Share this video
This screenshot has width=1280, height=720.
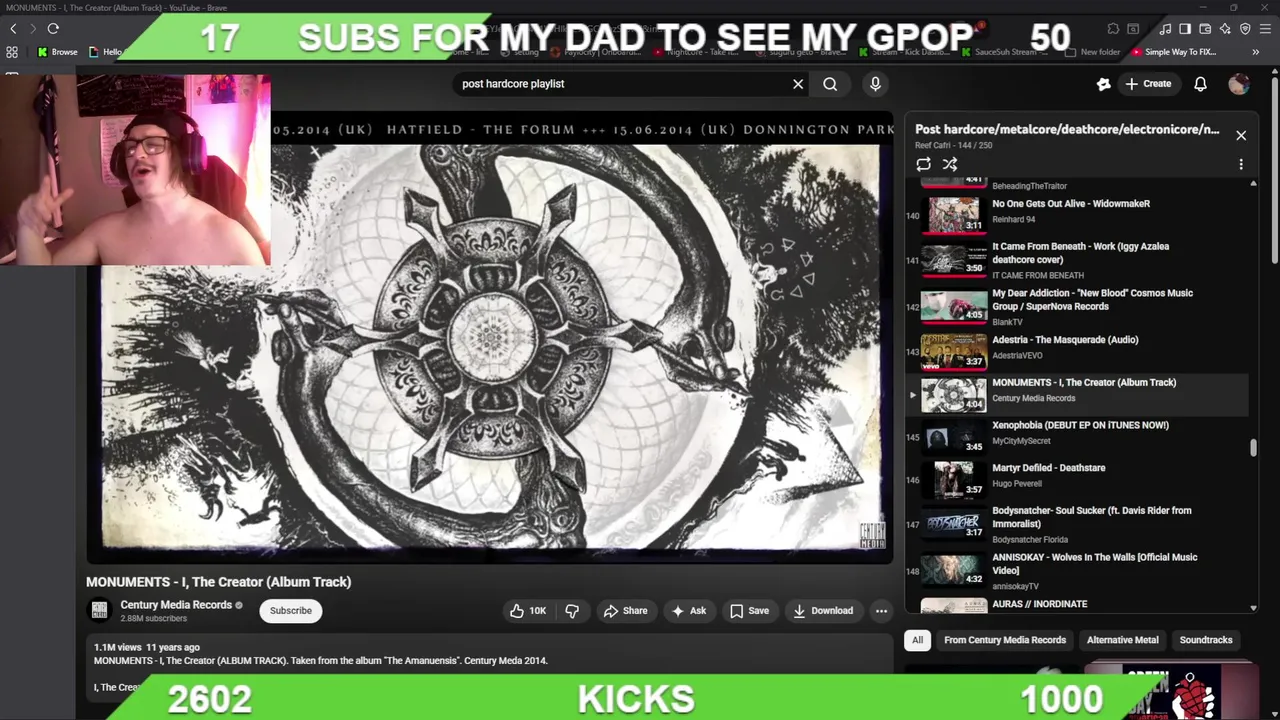(x=625, y=611)
